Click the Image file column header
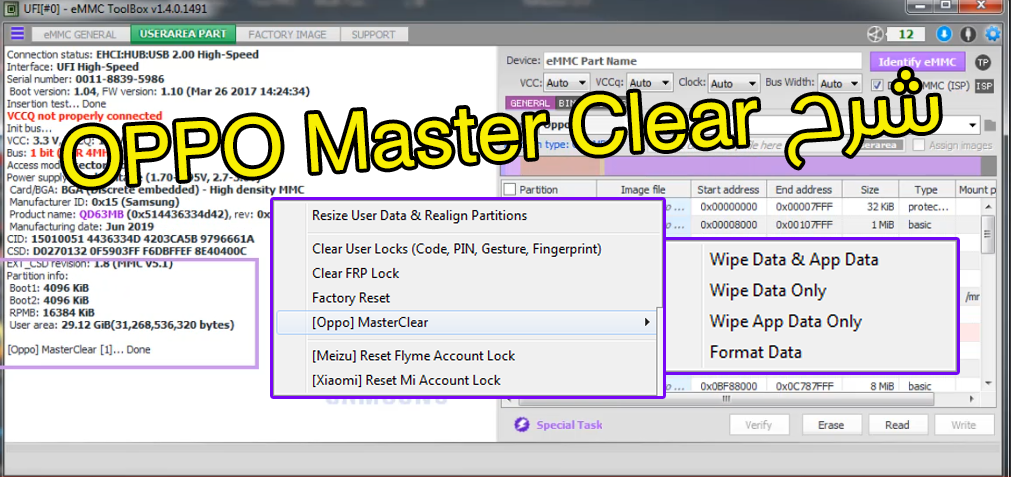This screenshot has height=477, width=1011. 643,190
